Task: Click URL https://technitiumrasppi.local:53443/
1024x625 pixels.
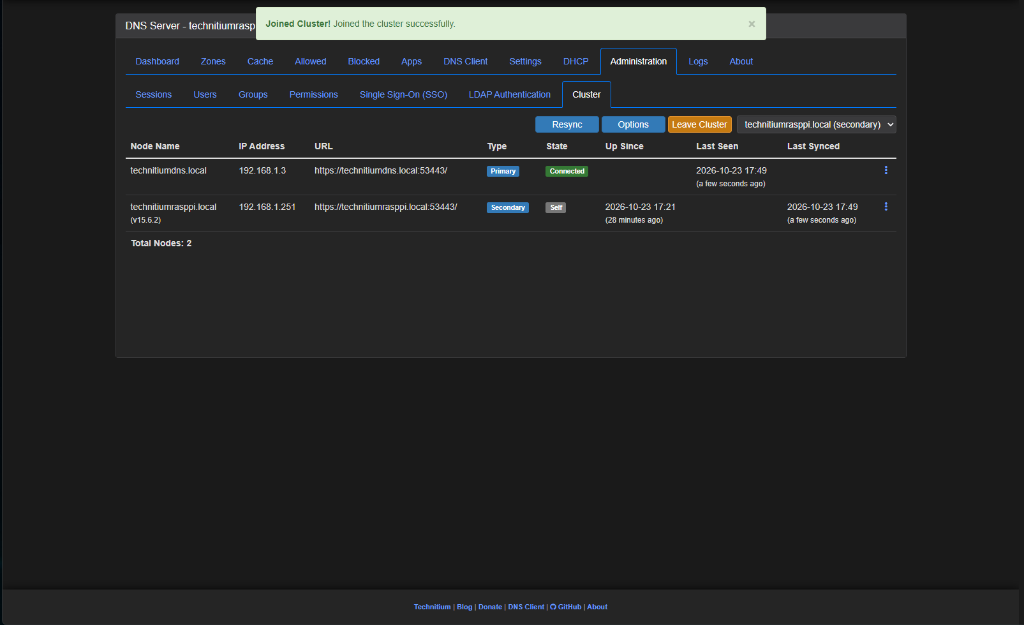Action: (x=385, y=207)
